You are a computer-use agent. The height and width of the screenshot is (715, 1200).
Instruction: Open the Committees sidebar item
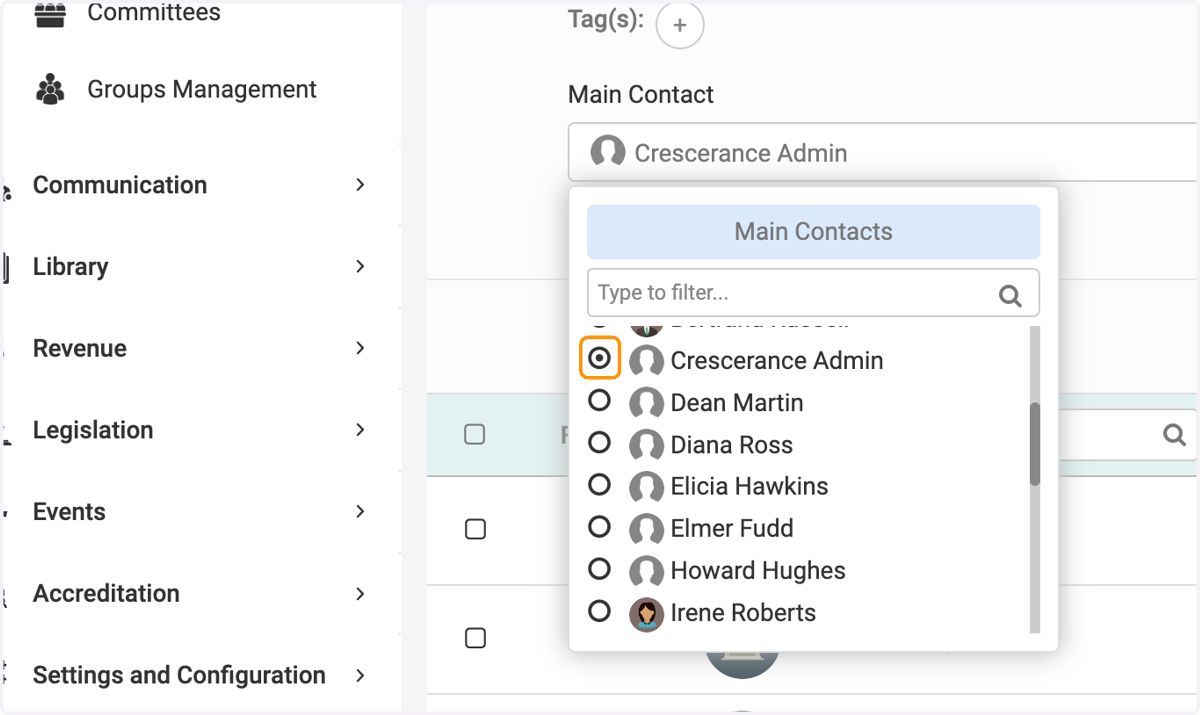click(154, 13)
